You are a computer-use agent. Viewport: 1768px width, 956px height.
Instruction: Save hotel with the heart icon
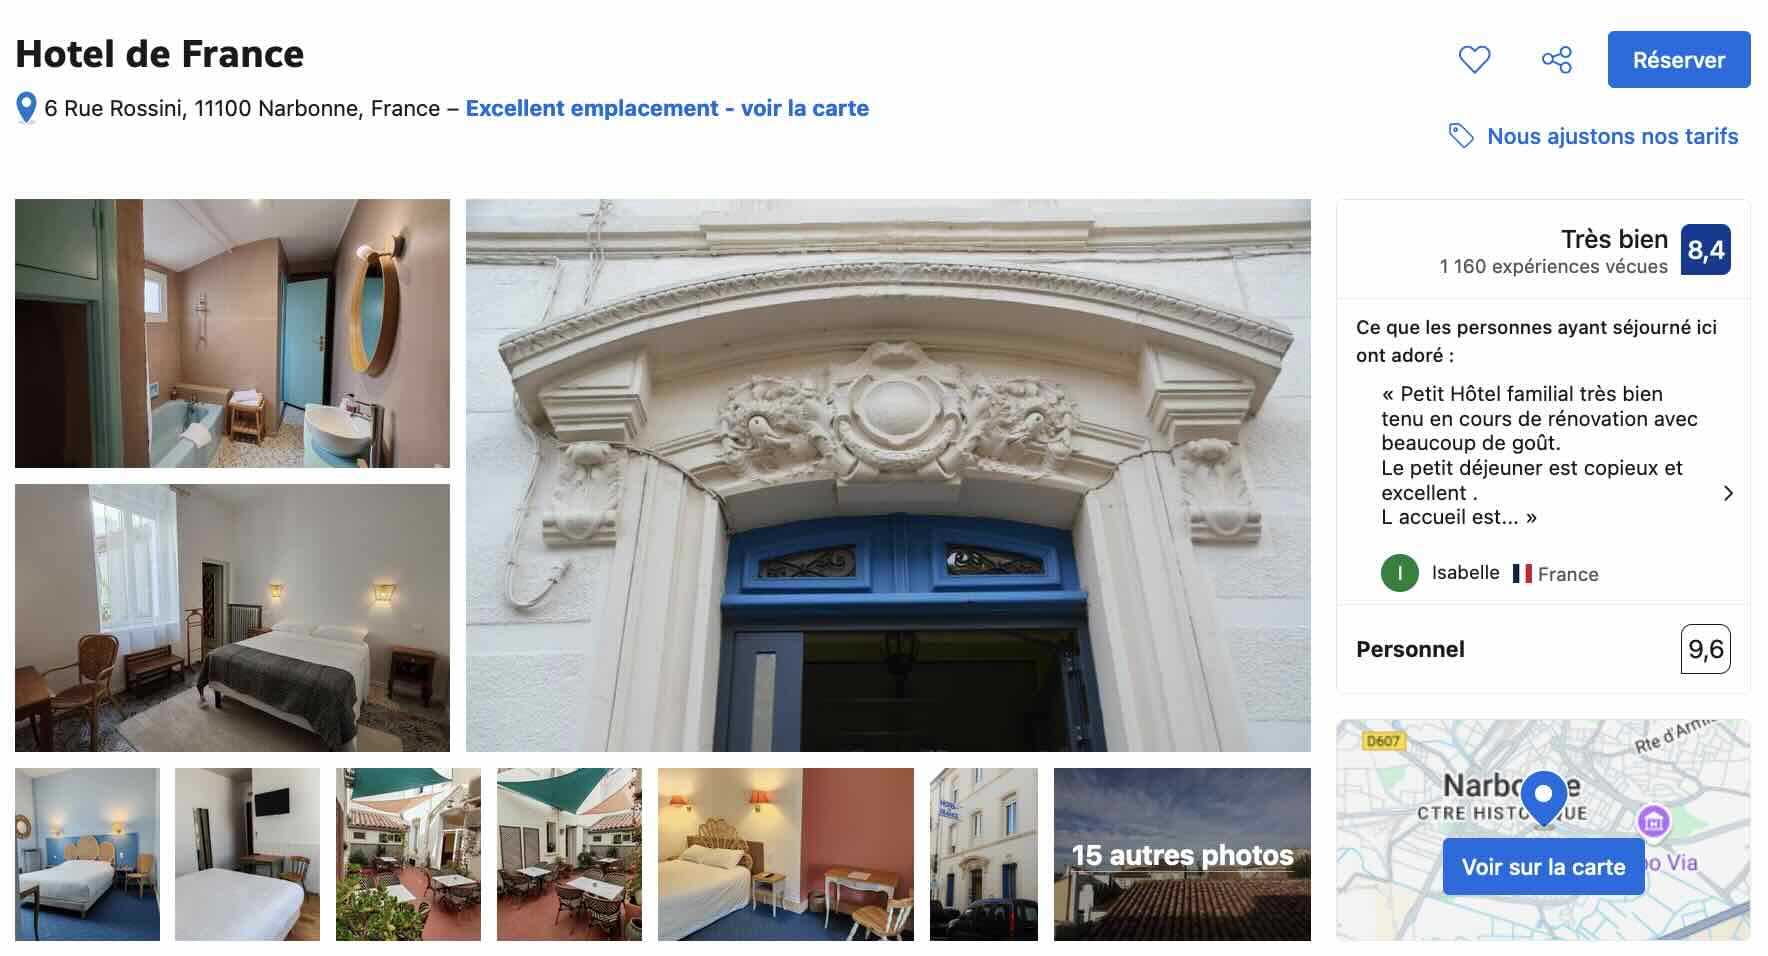(x=1474, y=60)
